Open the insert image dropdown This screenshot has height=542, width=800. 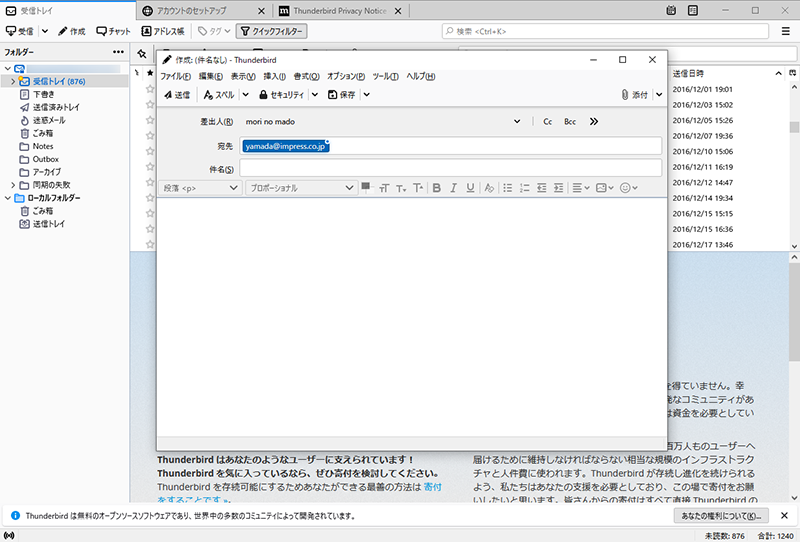tap(605, 188)
